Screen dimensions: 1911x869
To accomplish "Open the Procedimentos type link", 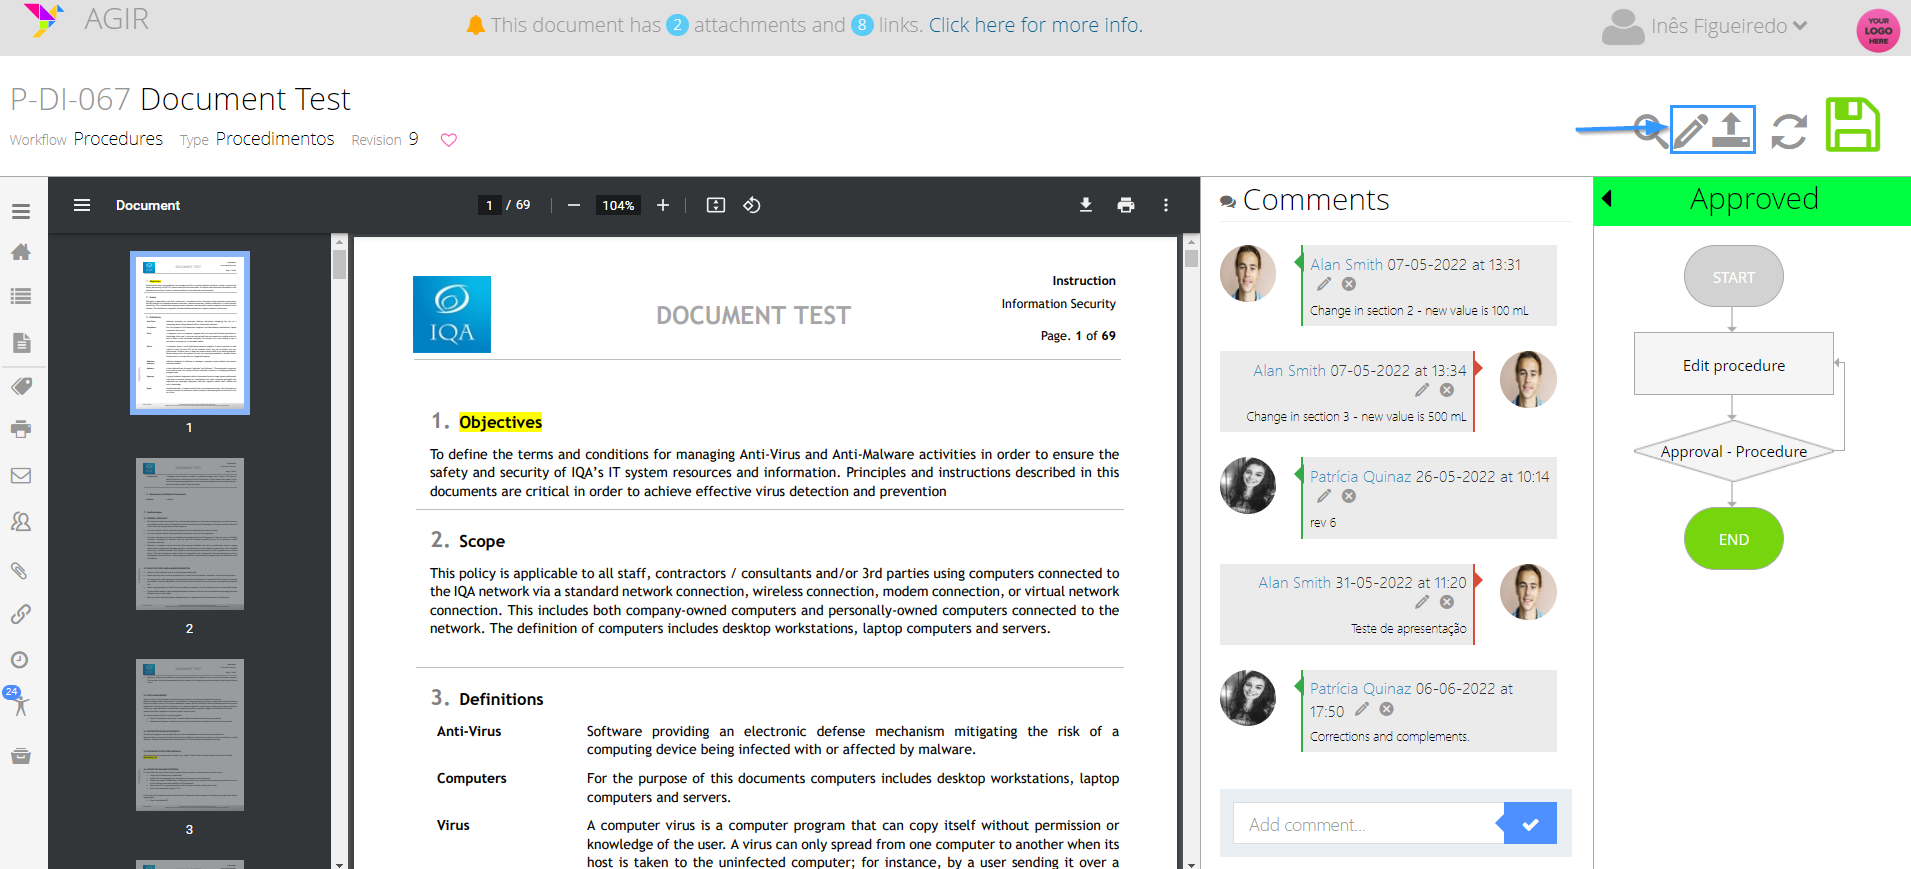I will (275, 139).
